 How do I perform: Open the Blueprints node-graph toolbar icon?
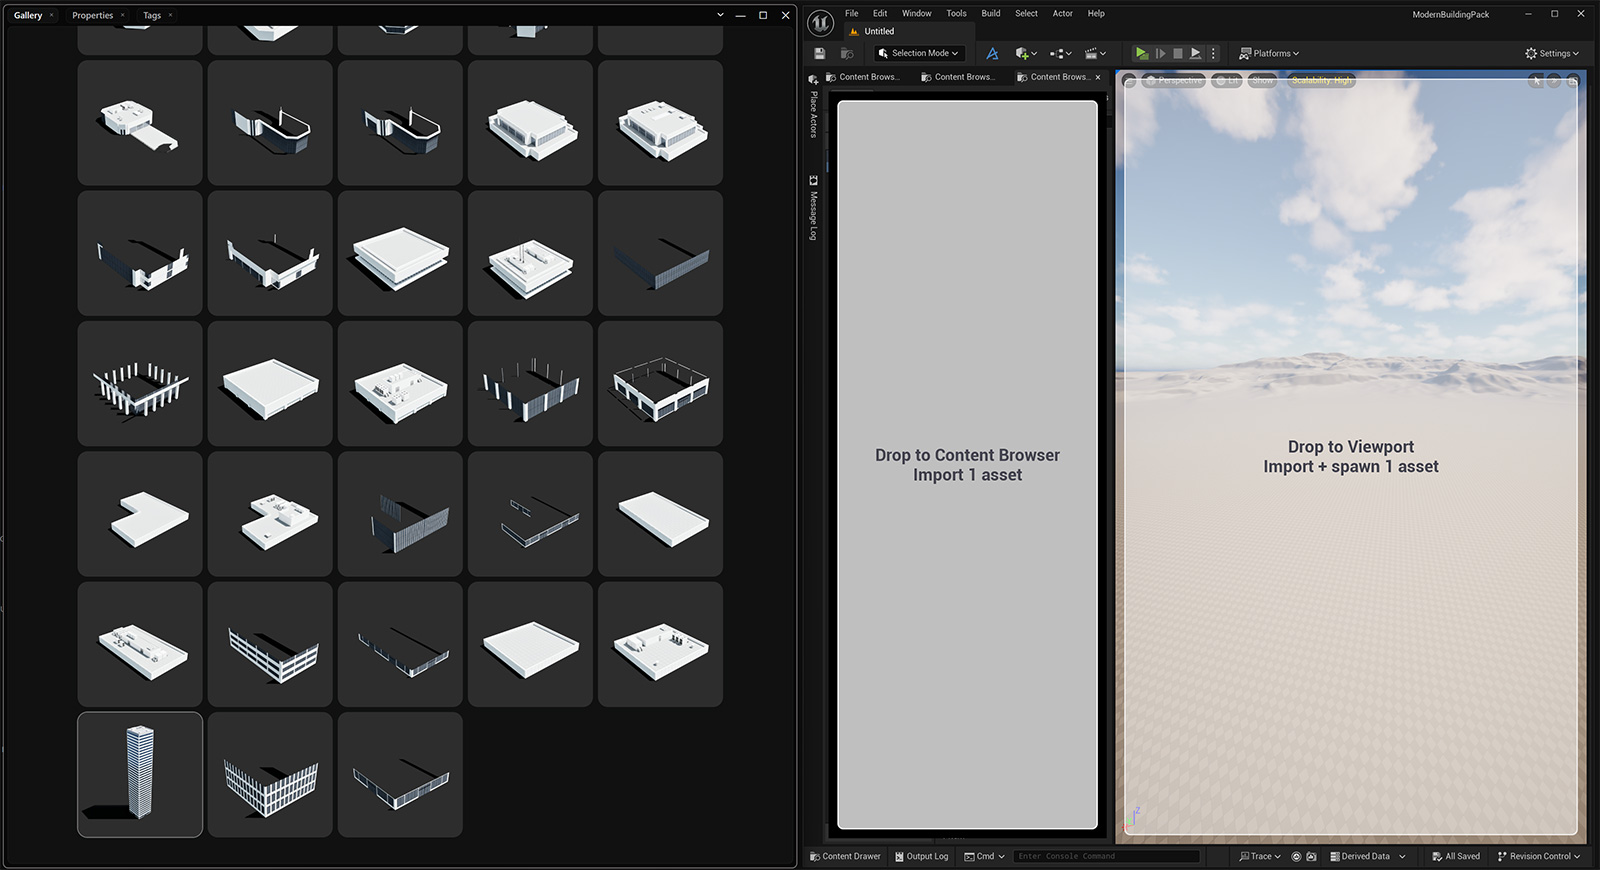pos(1061,53)
